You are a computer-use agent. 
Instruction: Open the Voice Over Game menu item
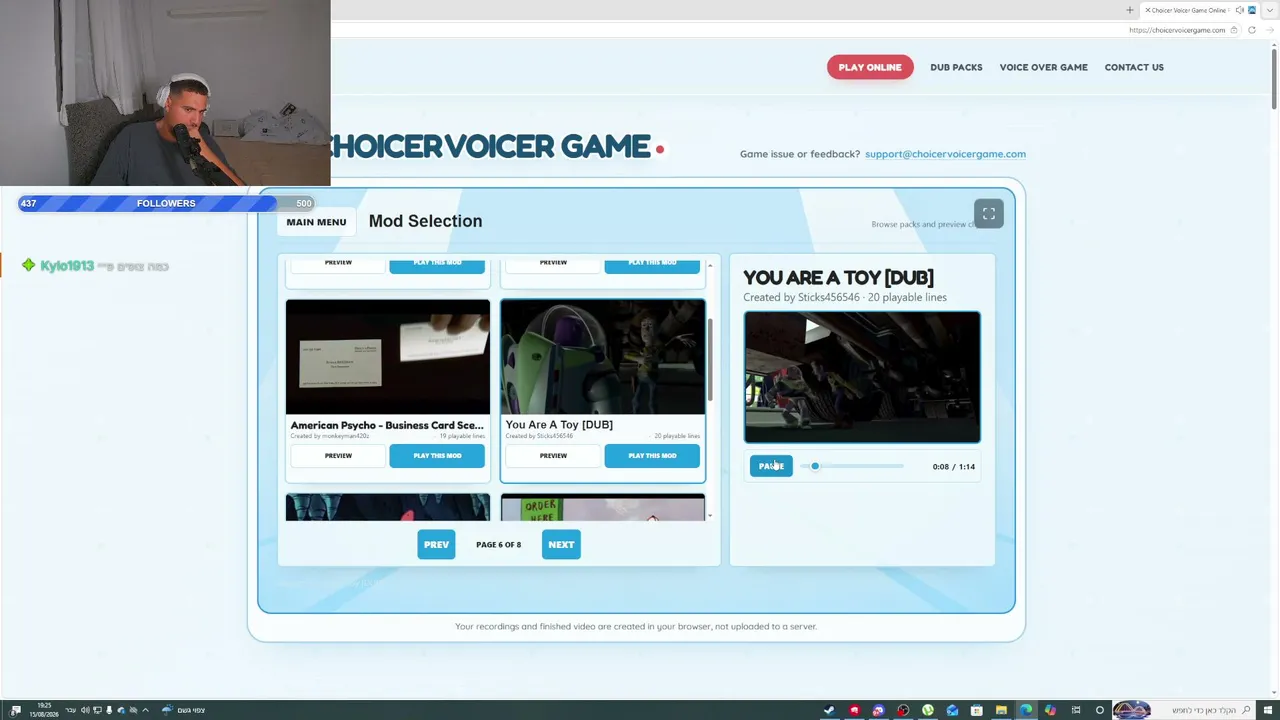[x=1043, y=67]
